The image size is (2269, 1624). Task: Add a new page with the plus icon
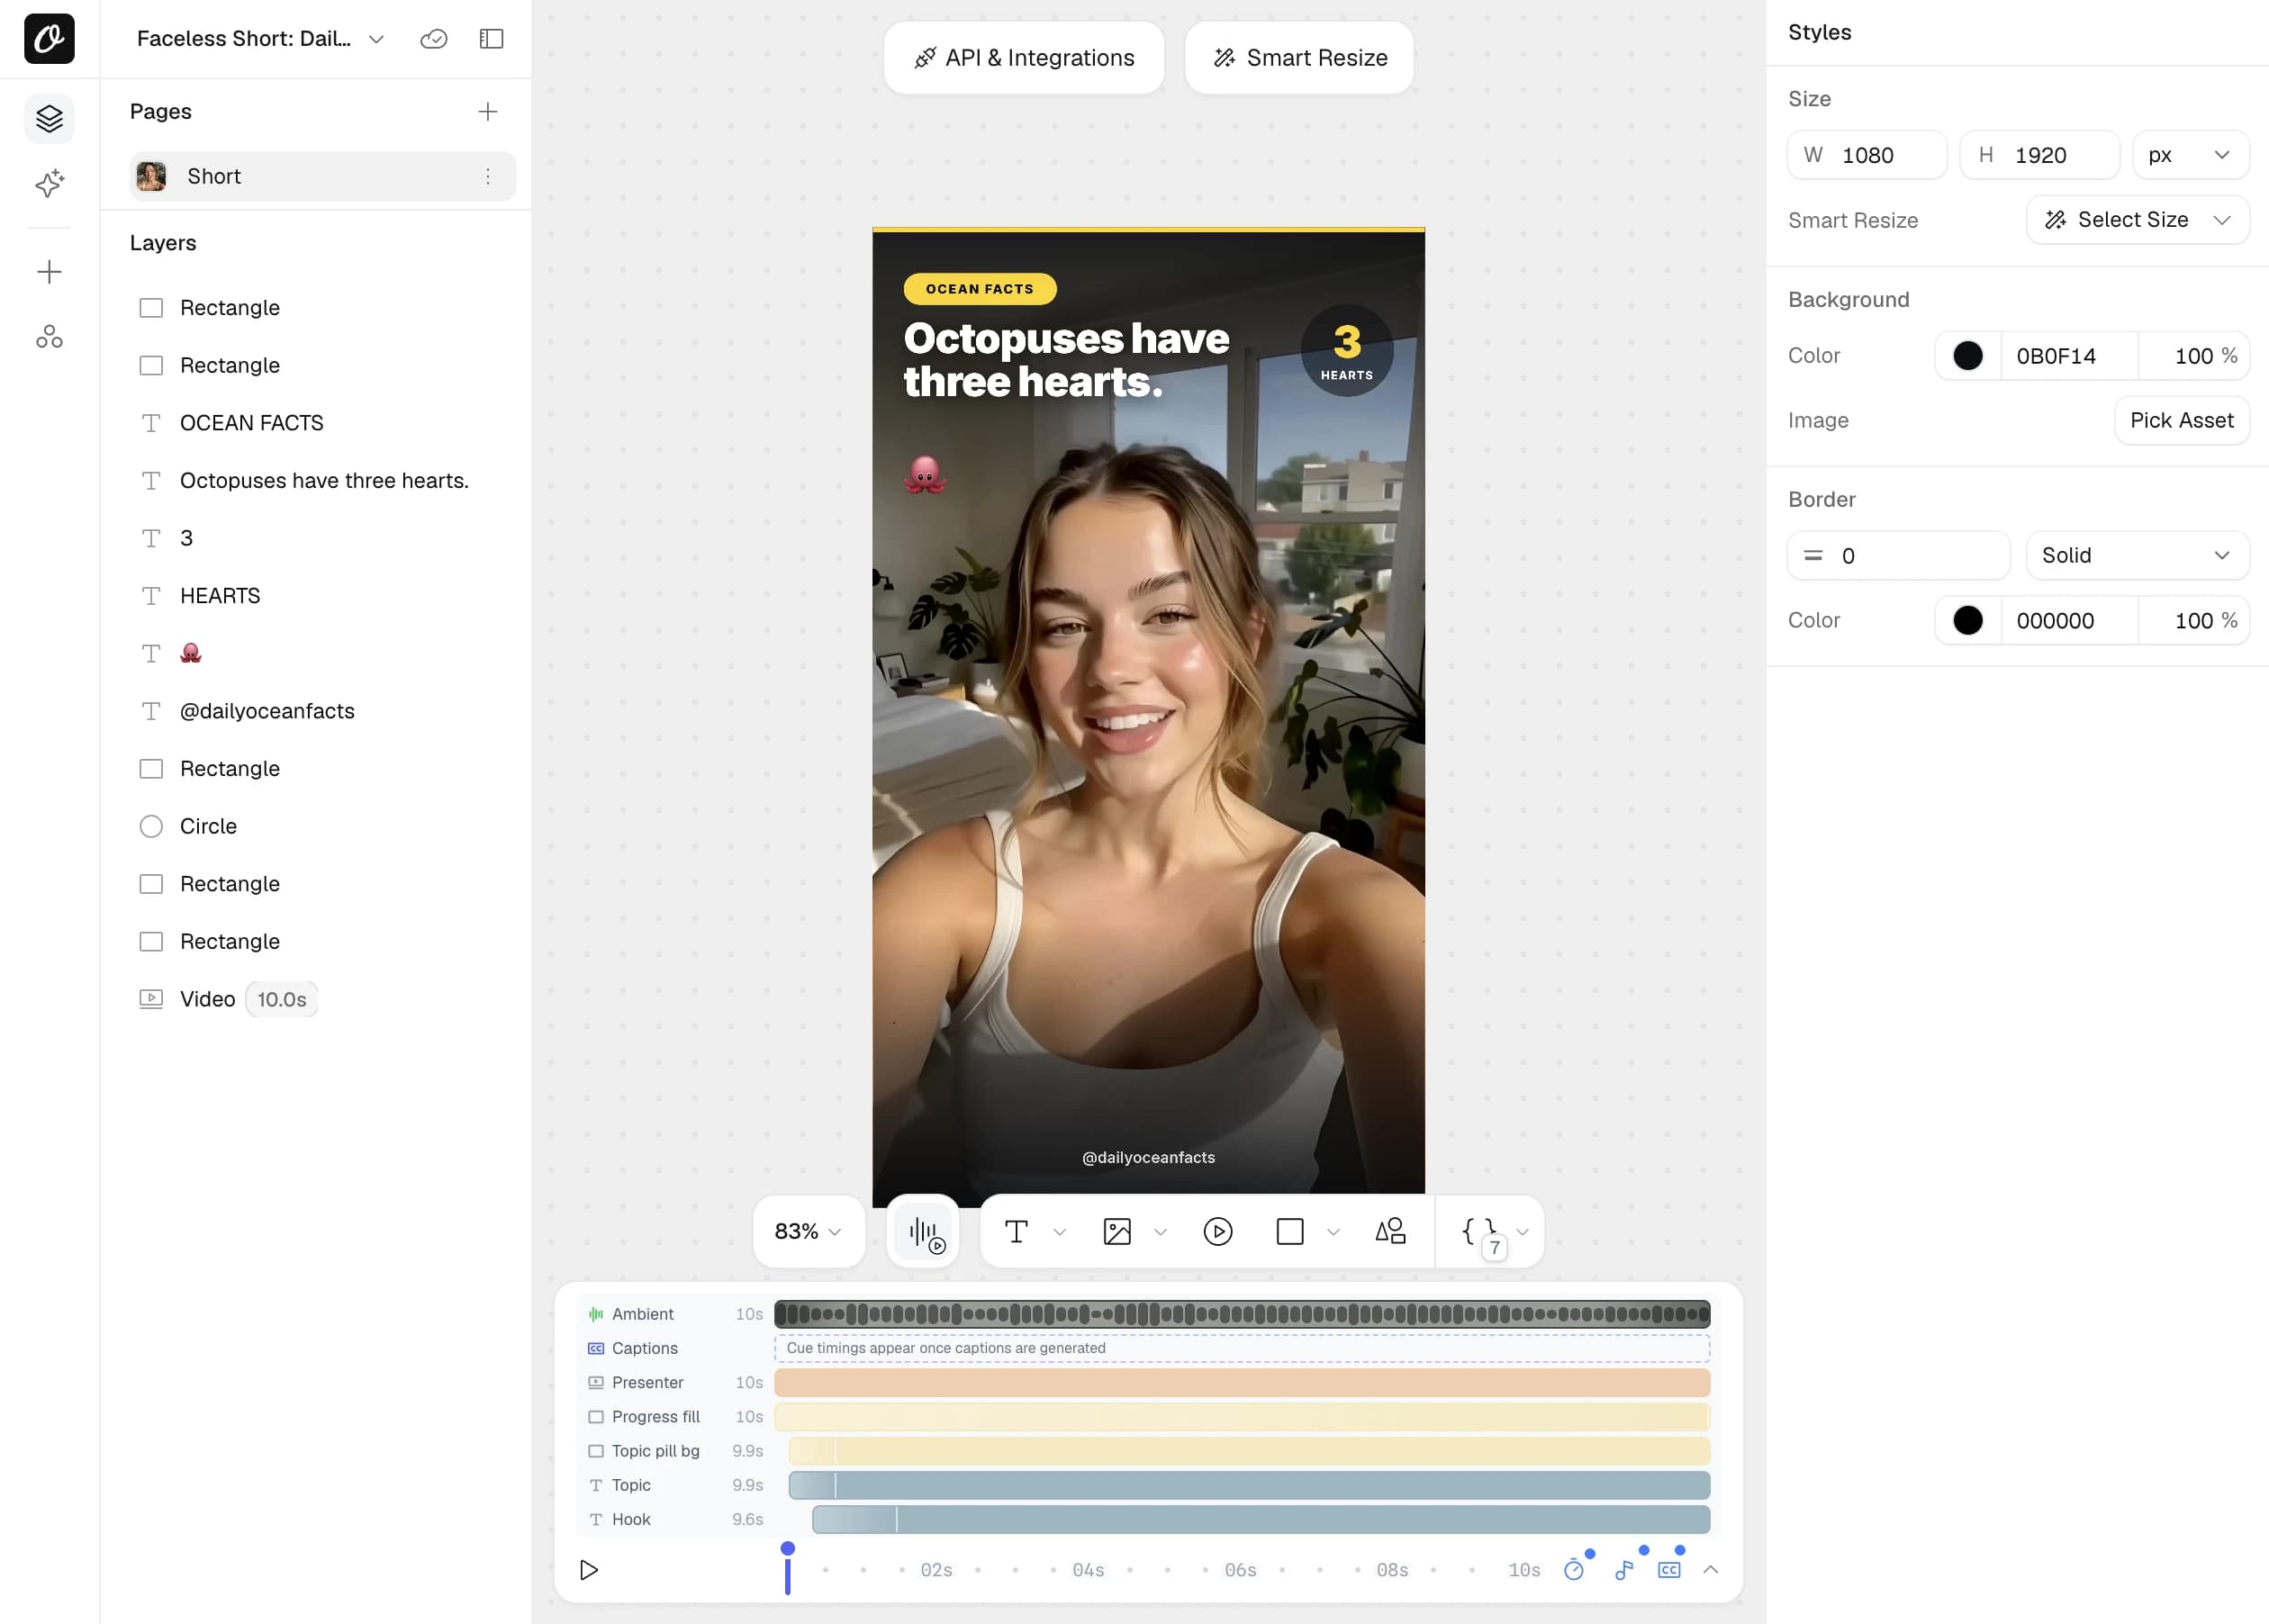coord(487,111)
